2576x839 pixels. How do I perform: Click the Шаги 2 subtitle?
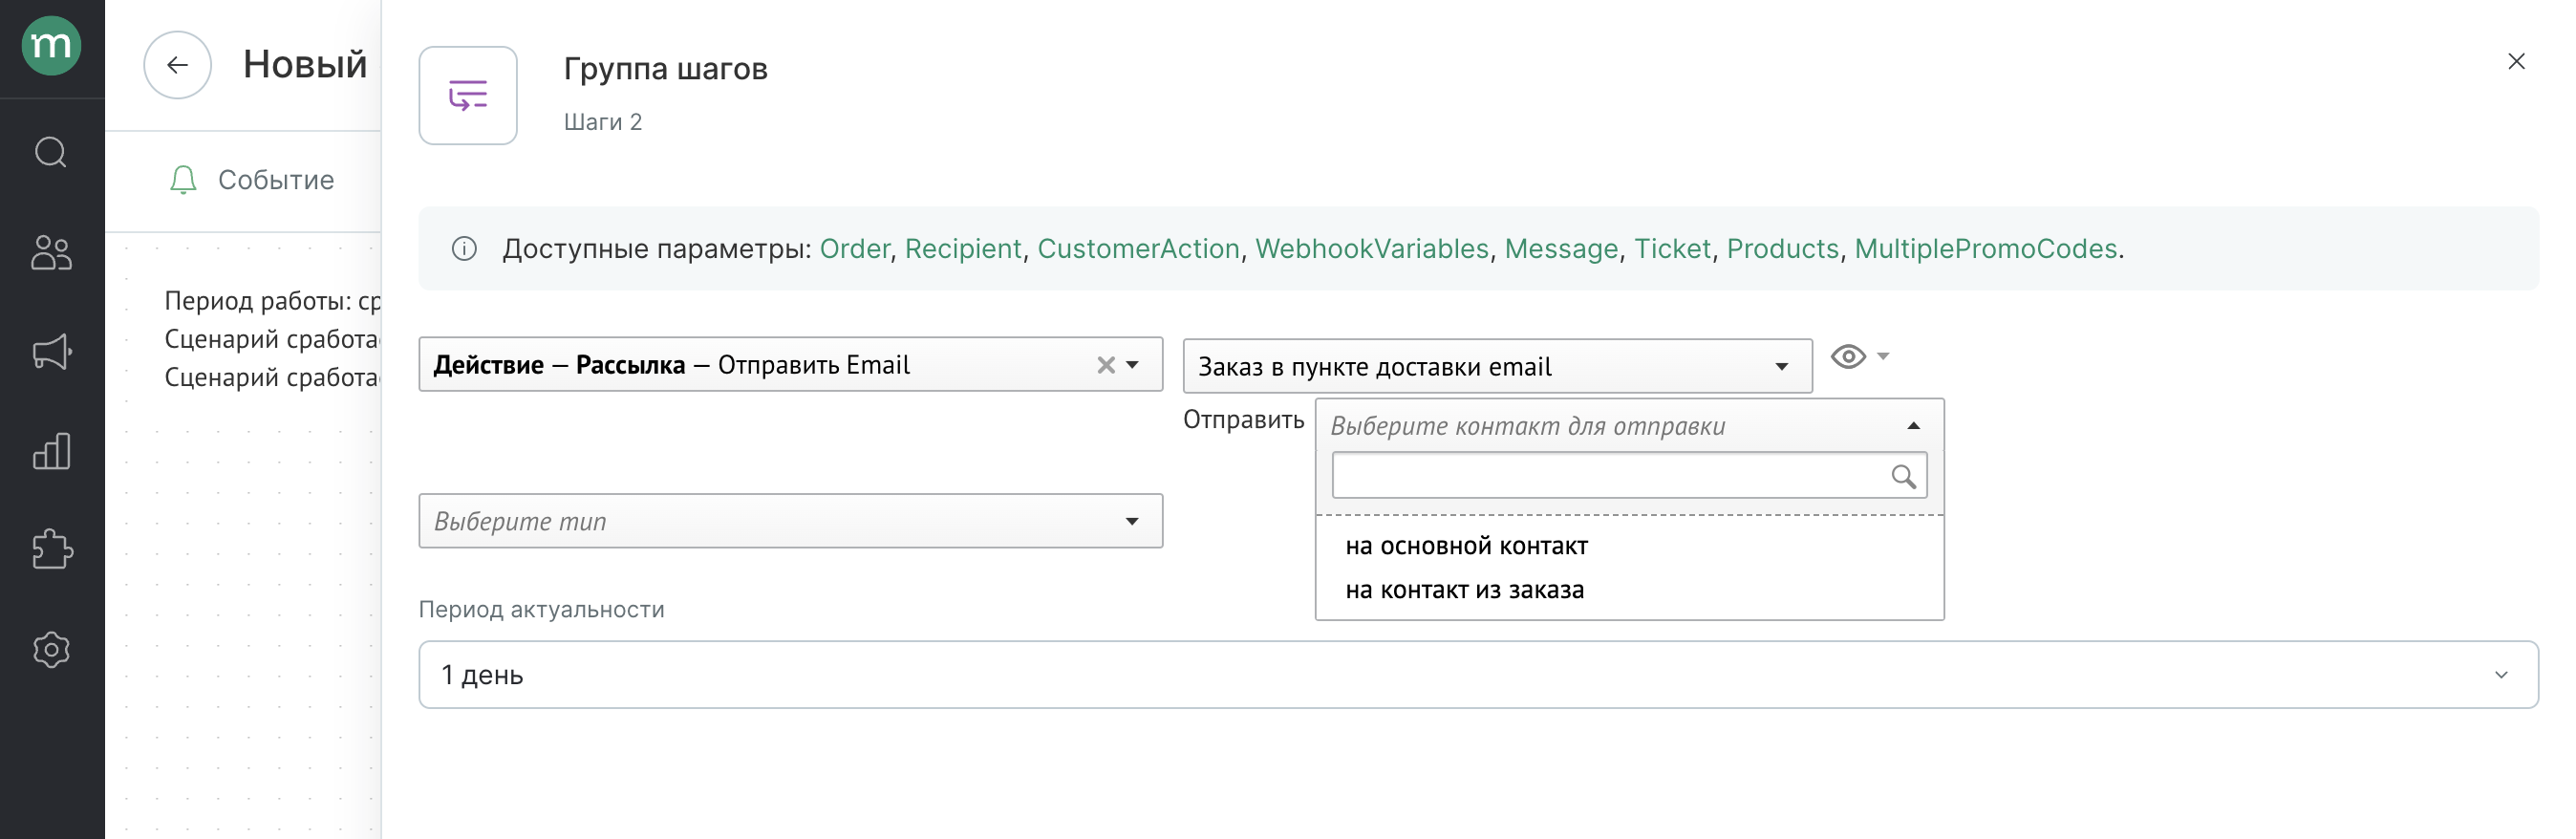(x=602, y=122)
